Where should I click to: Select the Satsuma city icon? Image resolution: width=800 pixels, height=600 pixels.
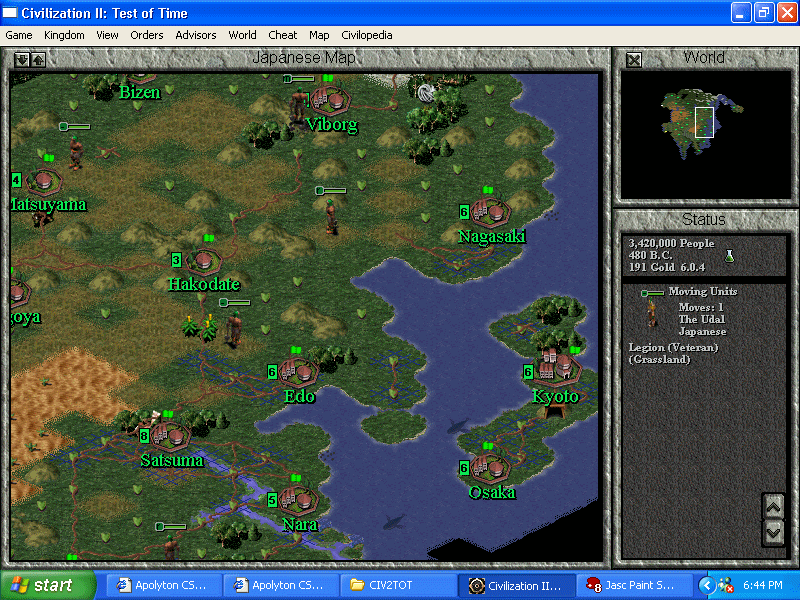(171, 435)
